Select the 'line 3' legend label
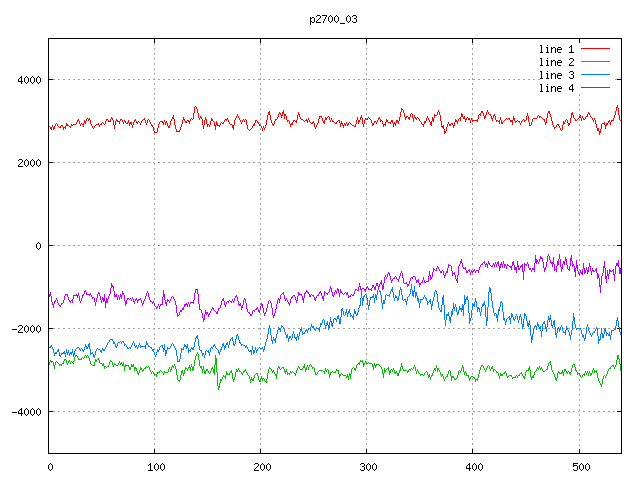 pos(556,75)
